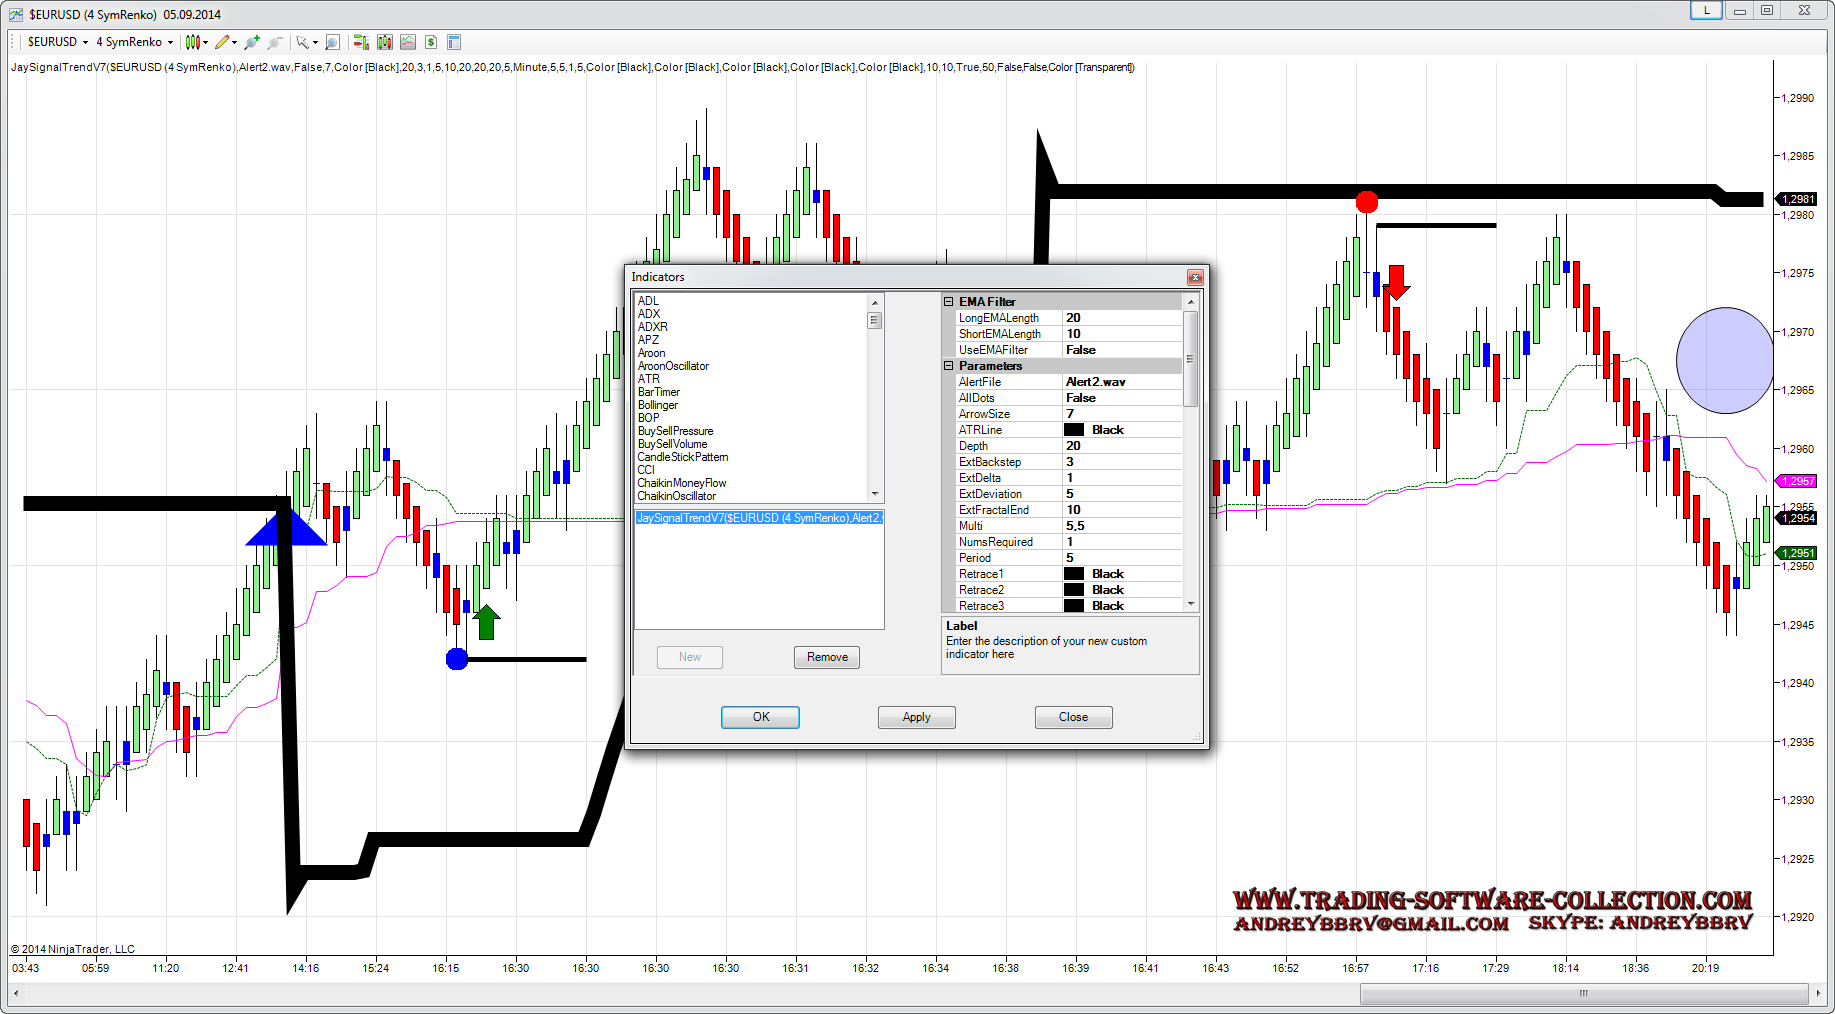Select CandleStickPattern in the indicator list

click(683, 457)
